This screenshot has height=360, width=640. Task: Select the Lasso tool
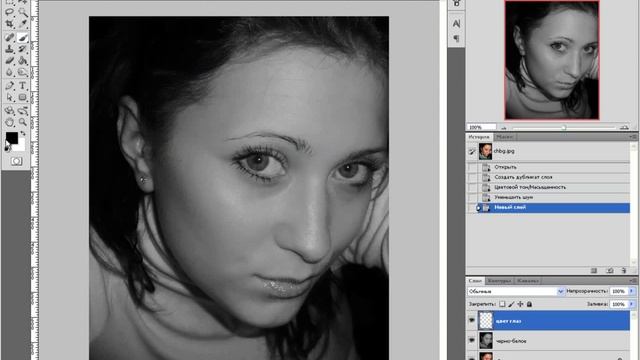coord(9,13)
